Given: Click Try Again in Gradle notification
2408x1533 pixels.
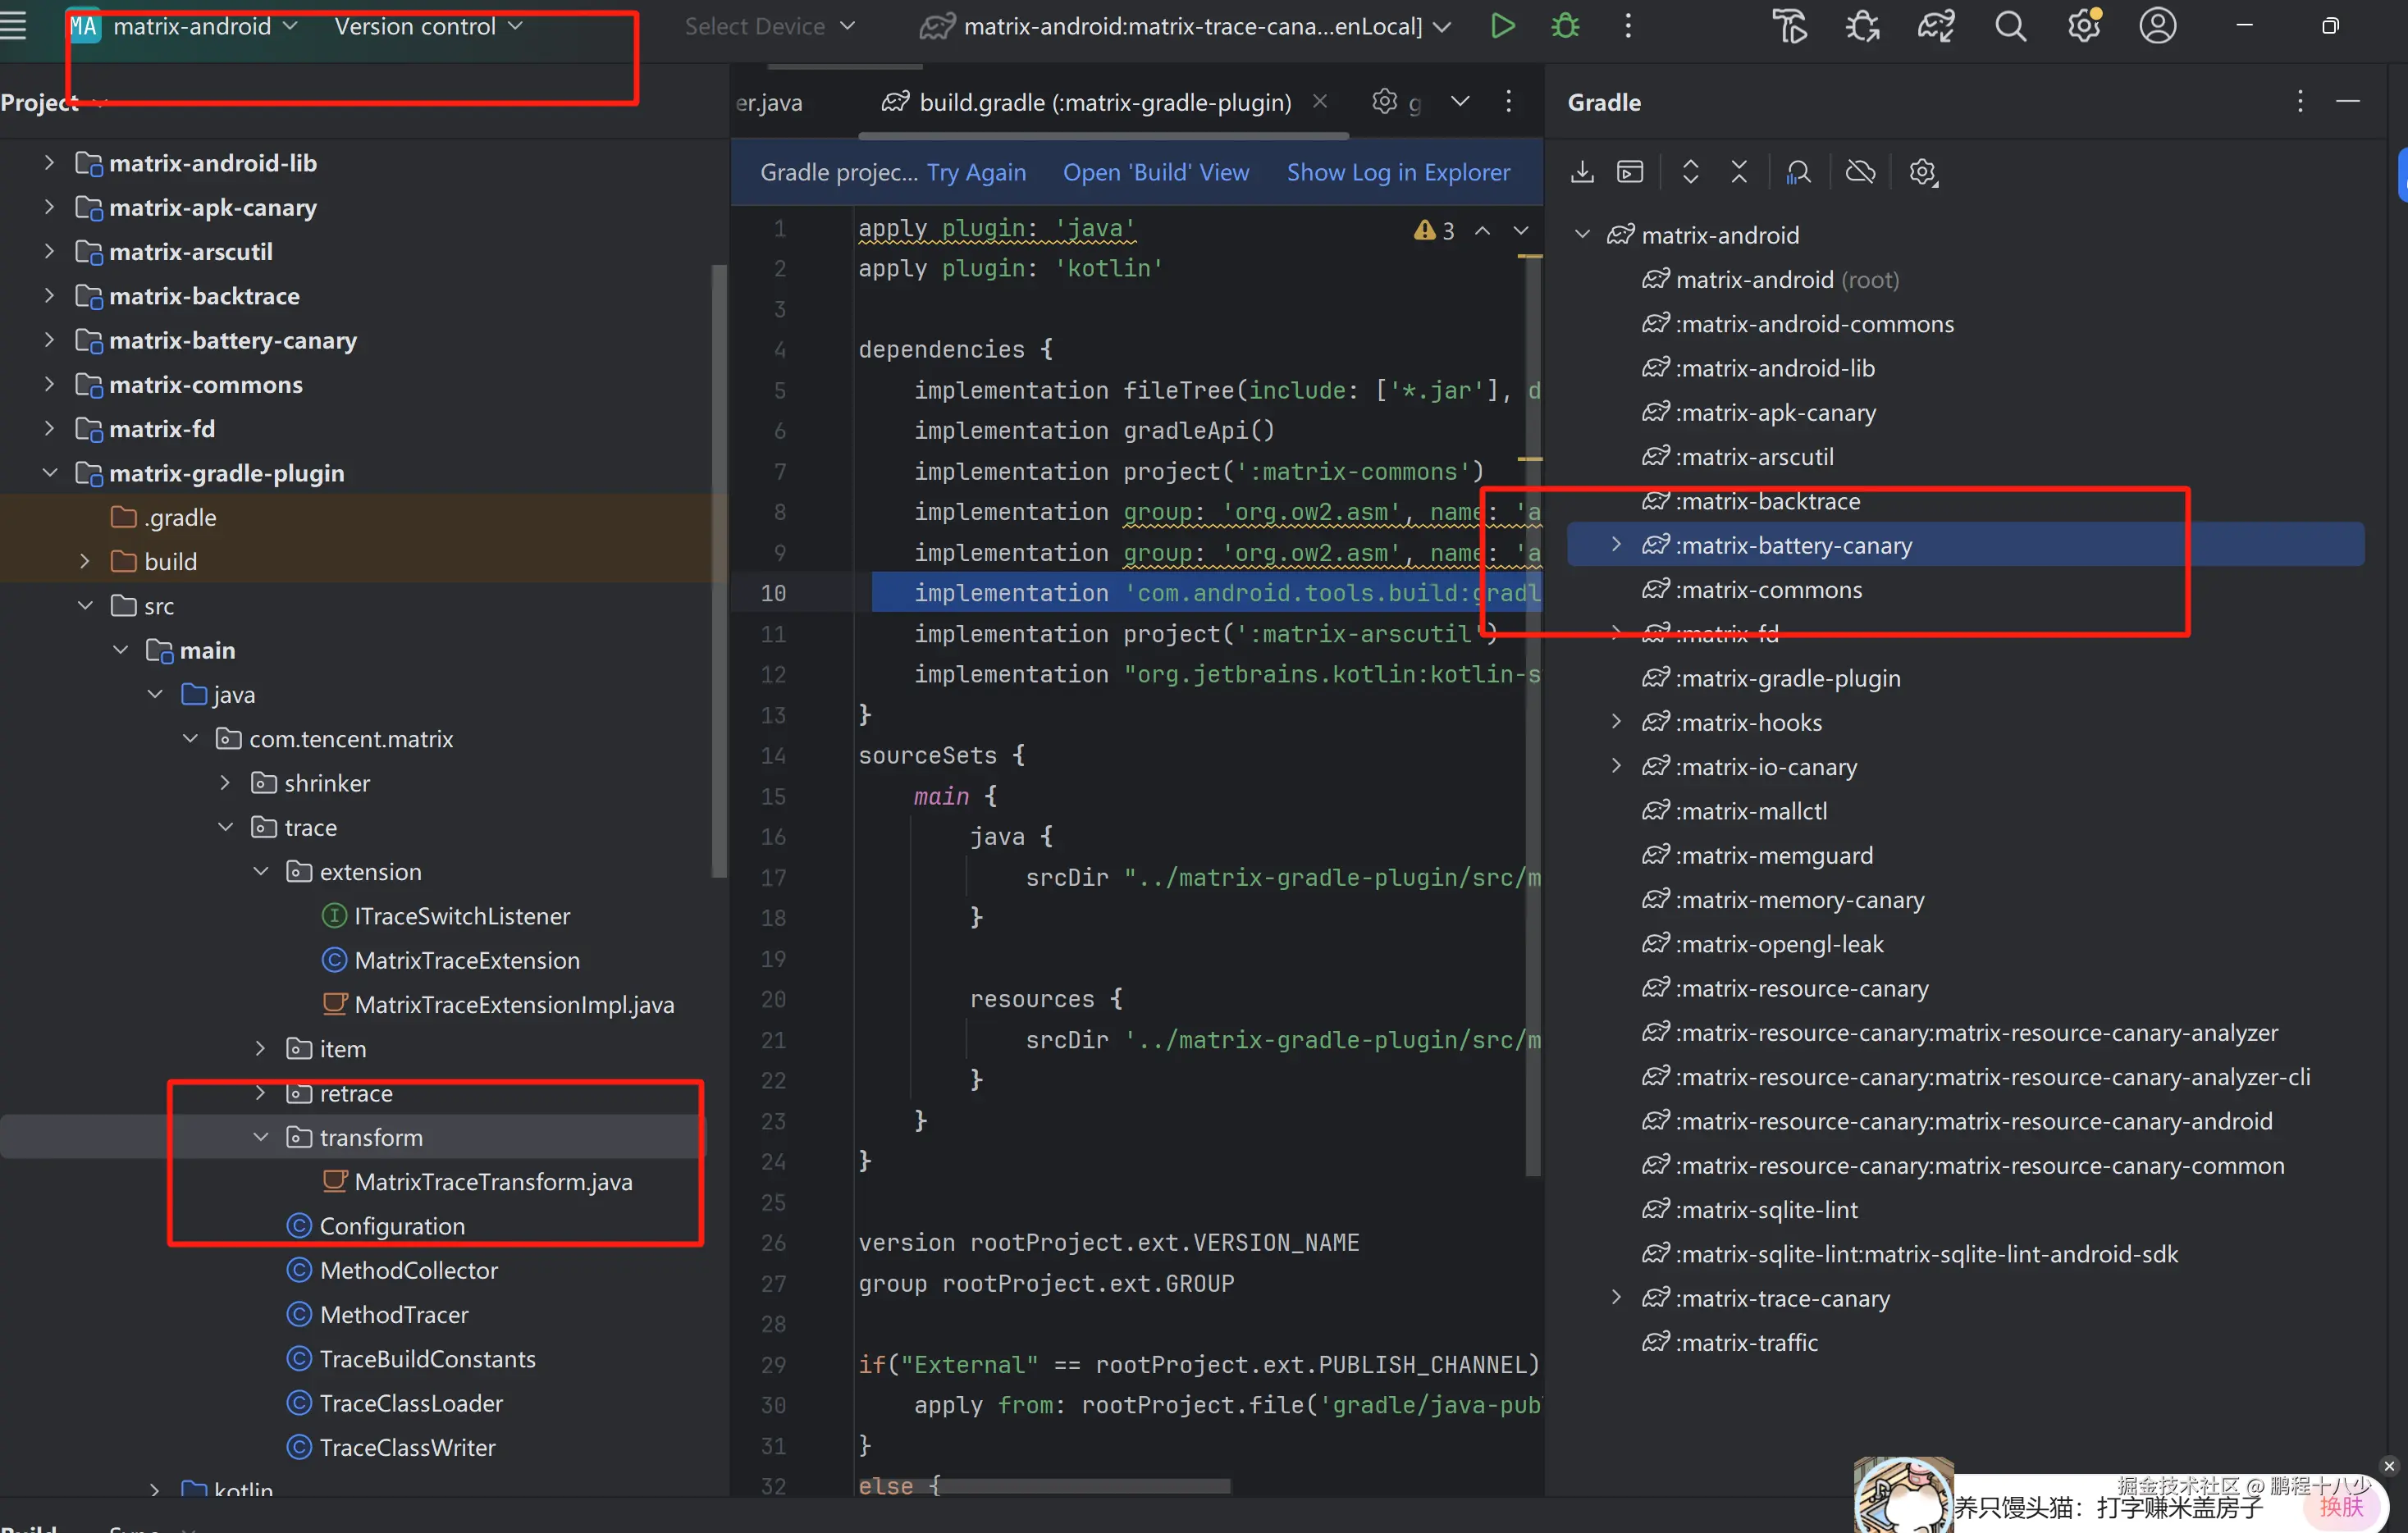Looking at the screenshot, I should coord(976,172).
